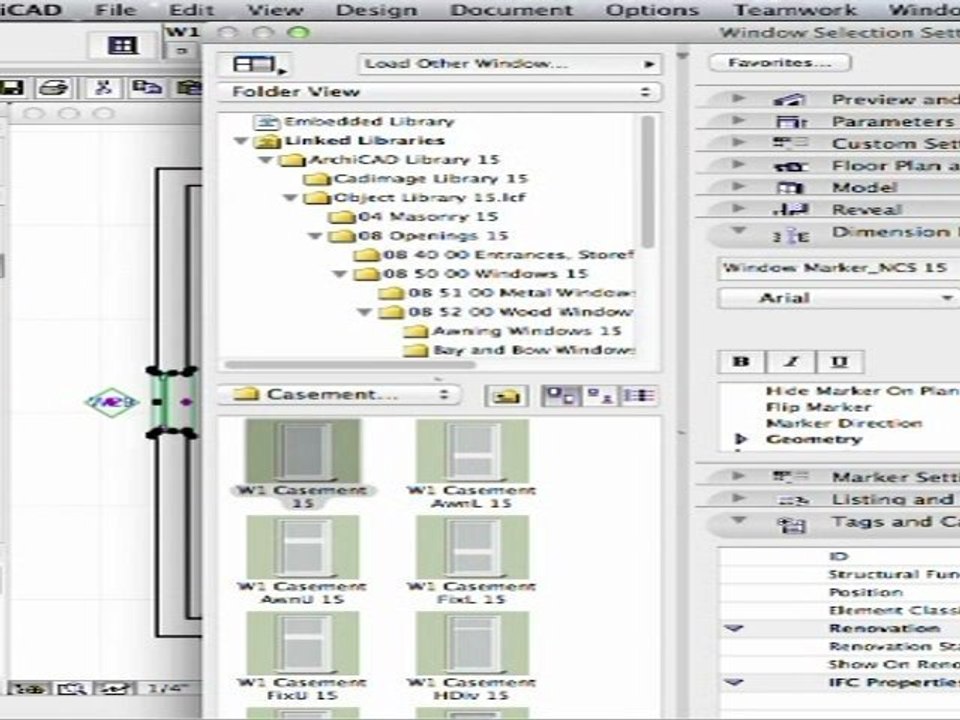Switch to large icons view
The image size is (960, 720).
point(560,396)
